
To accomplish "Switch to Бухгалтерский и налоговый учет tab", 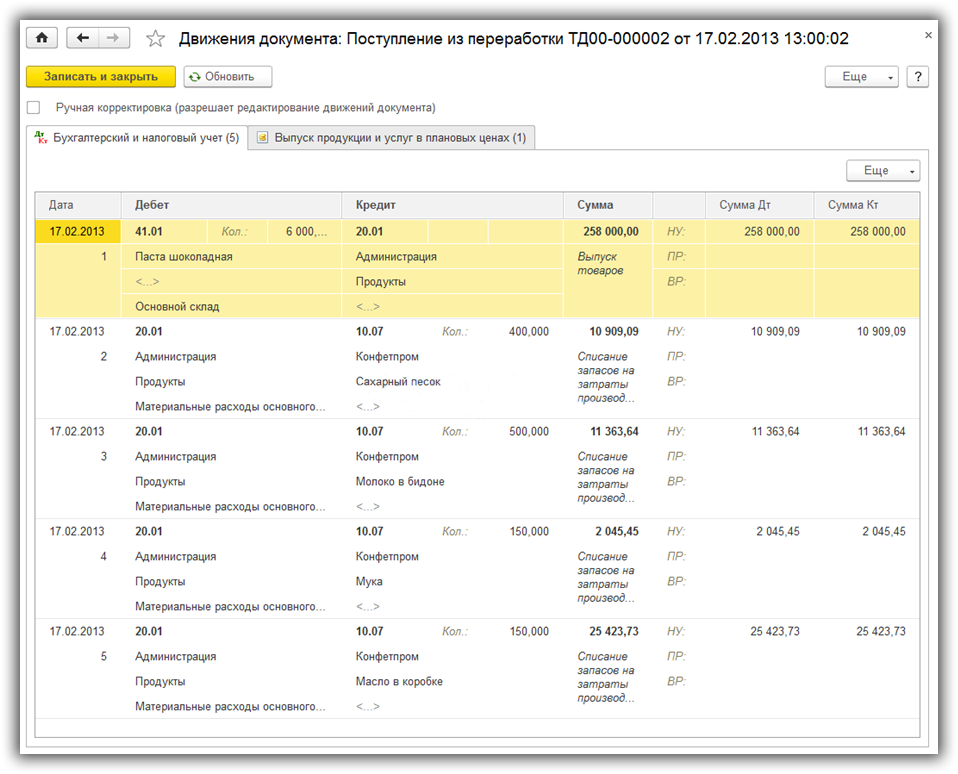I will tap(136, 138).
